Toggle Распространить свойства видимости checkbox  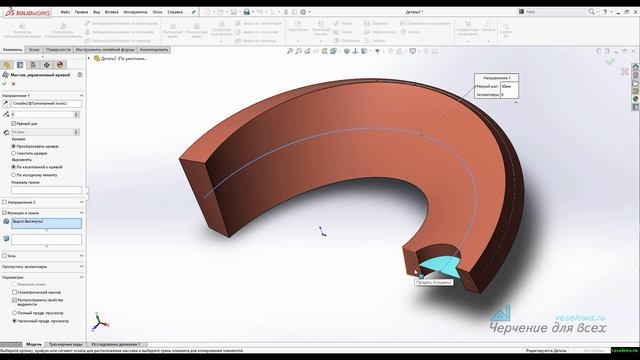[14, 300]
